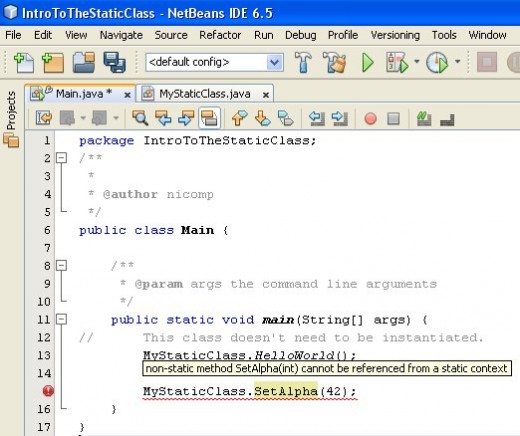520x436 pixels.
Task: Click the gray stop build button
Action: [487, 62]
